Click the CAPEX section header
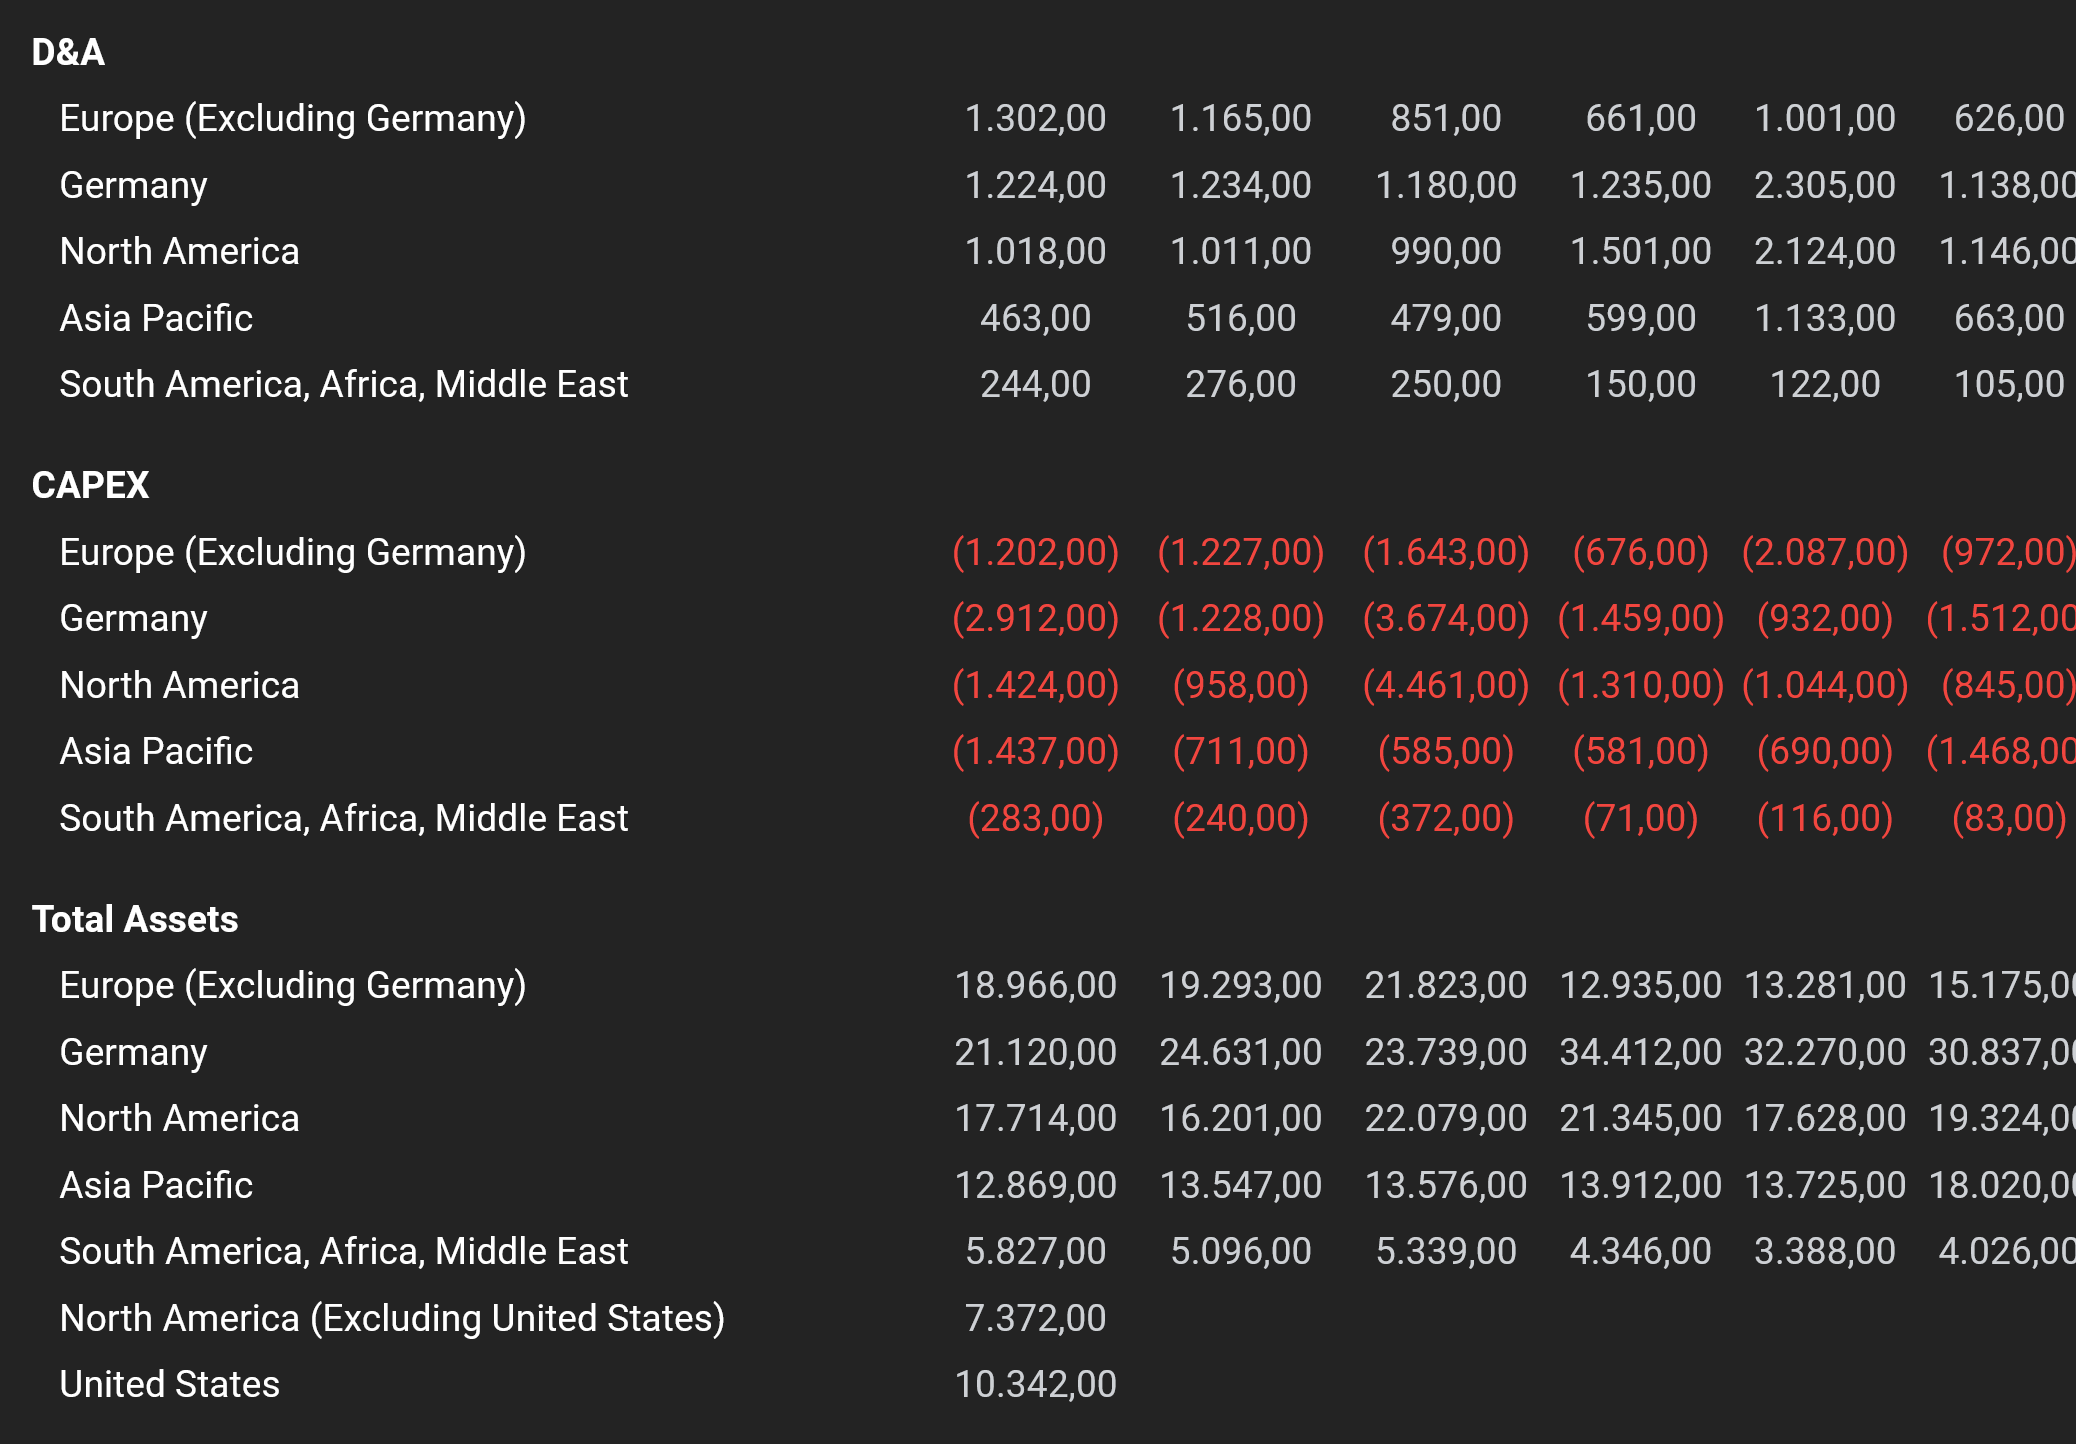This screenshot has height=1444, width=2076. [x=90, y=485]
